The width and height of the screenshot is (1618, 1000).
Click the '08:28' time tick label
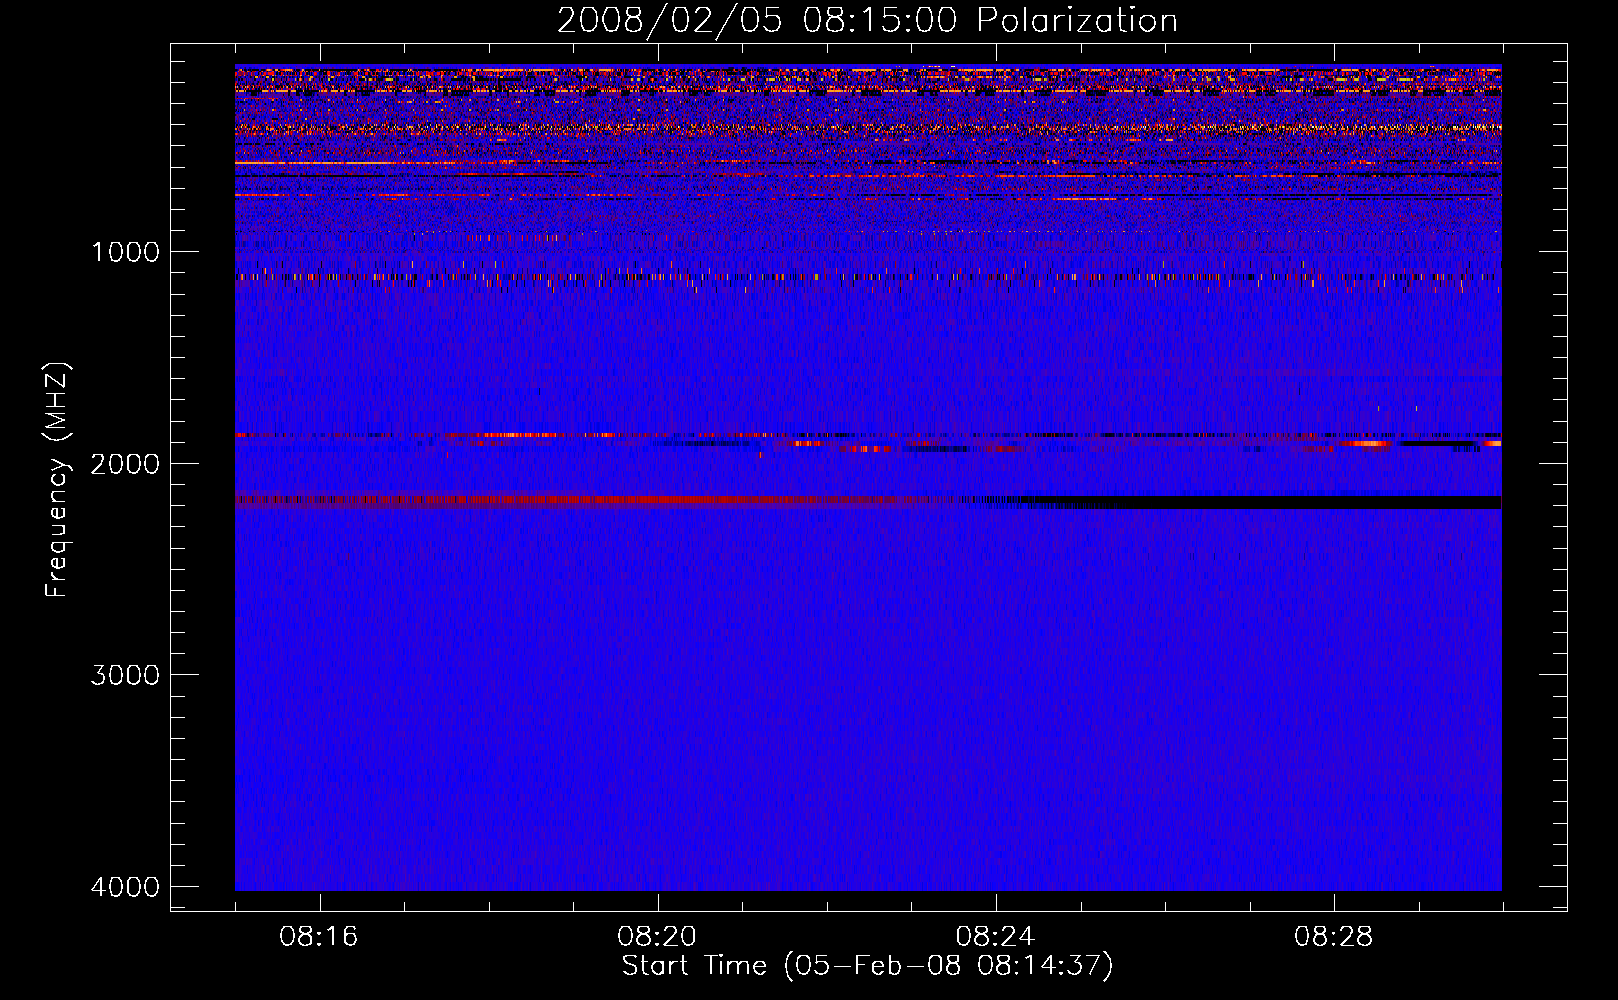1333,936
